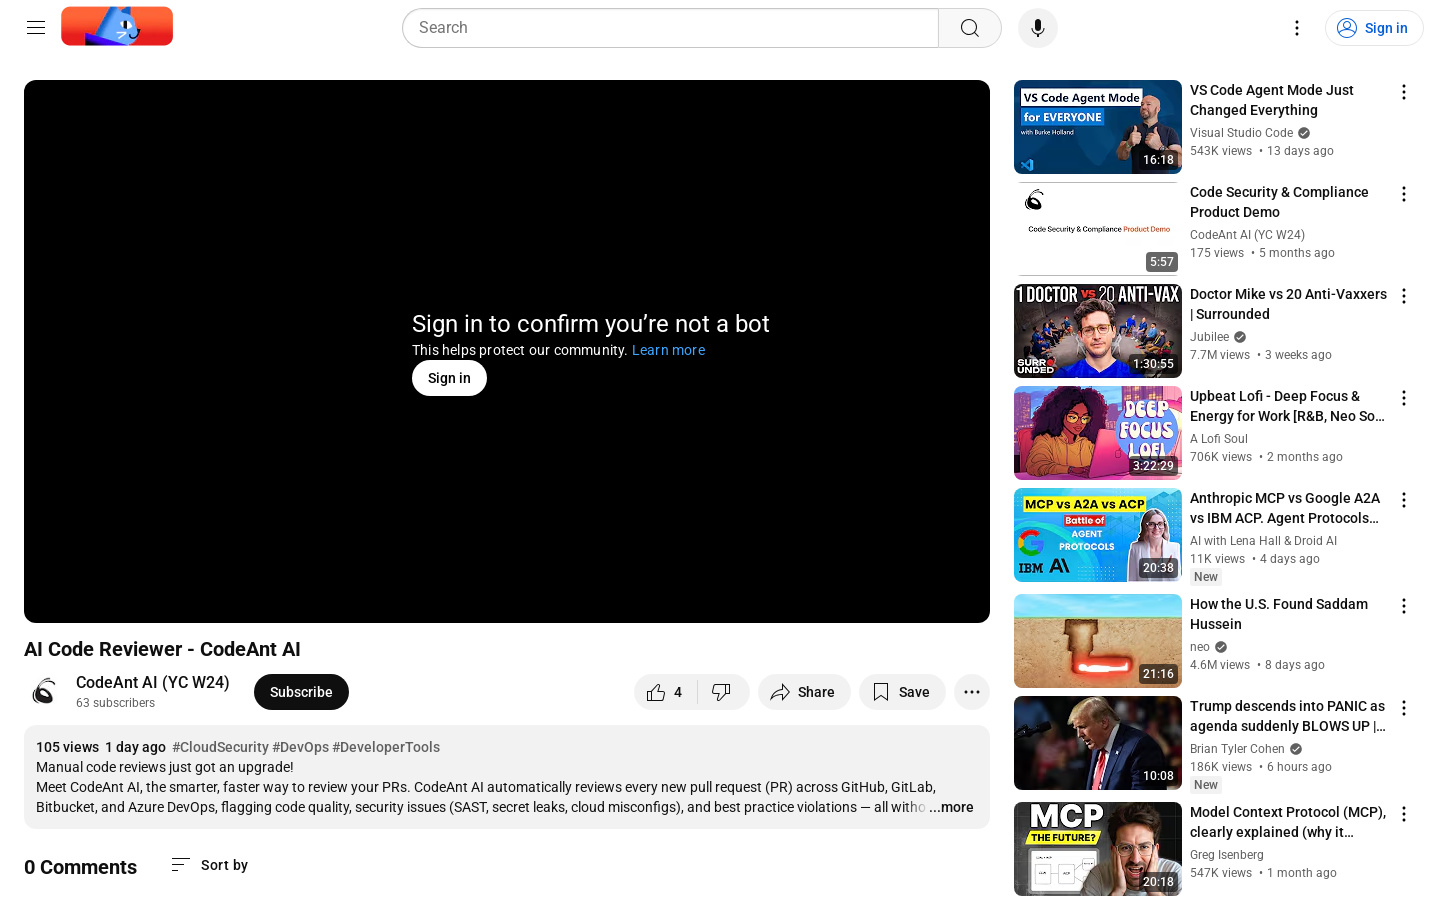
Task: Open VS Code Agent Mode video thumbnail
Action: point(1098,127)
